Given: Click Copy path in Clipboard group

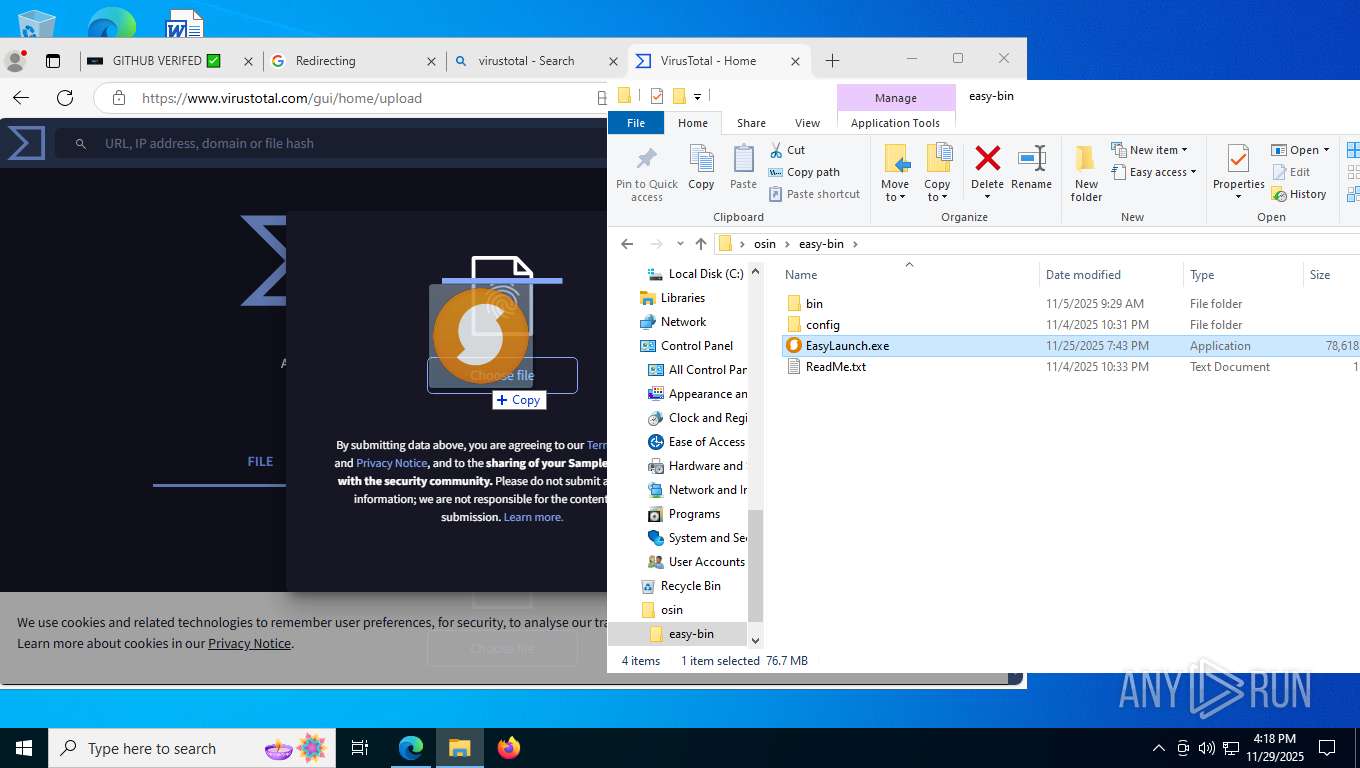Looking at the screenshot, I should tap(804, 172).
